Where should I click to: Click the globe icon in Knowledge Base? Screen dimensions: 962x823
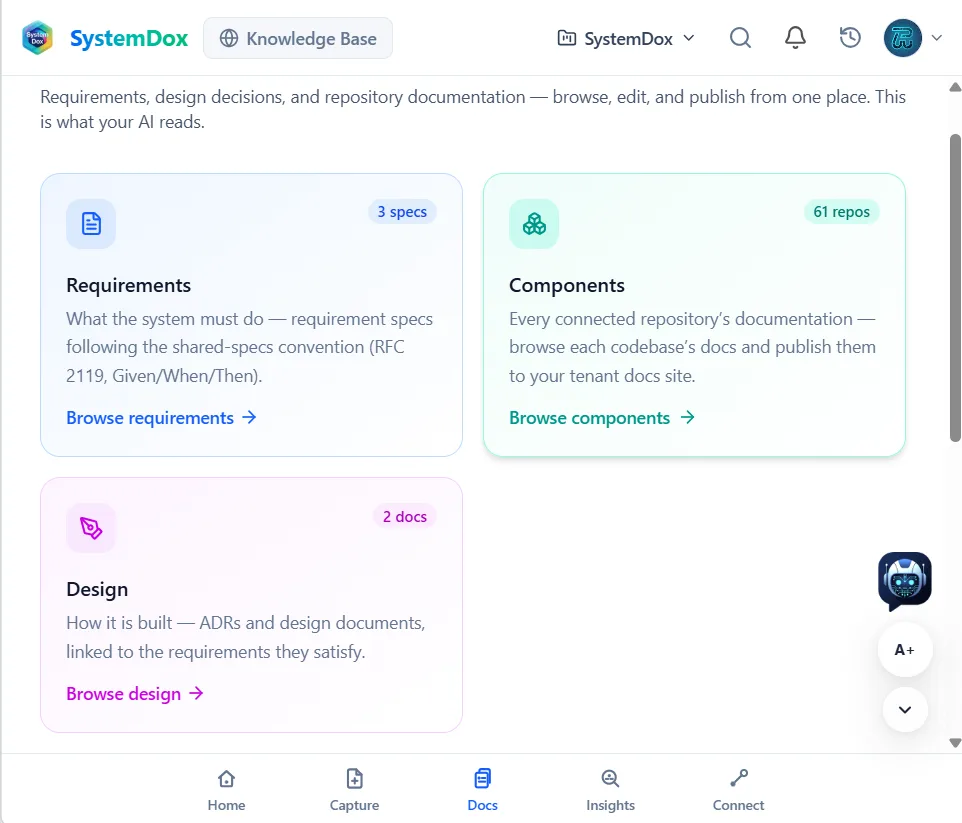point(229,38)
